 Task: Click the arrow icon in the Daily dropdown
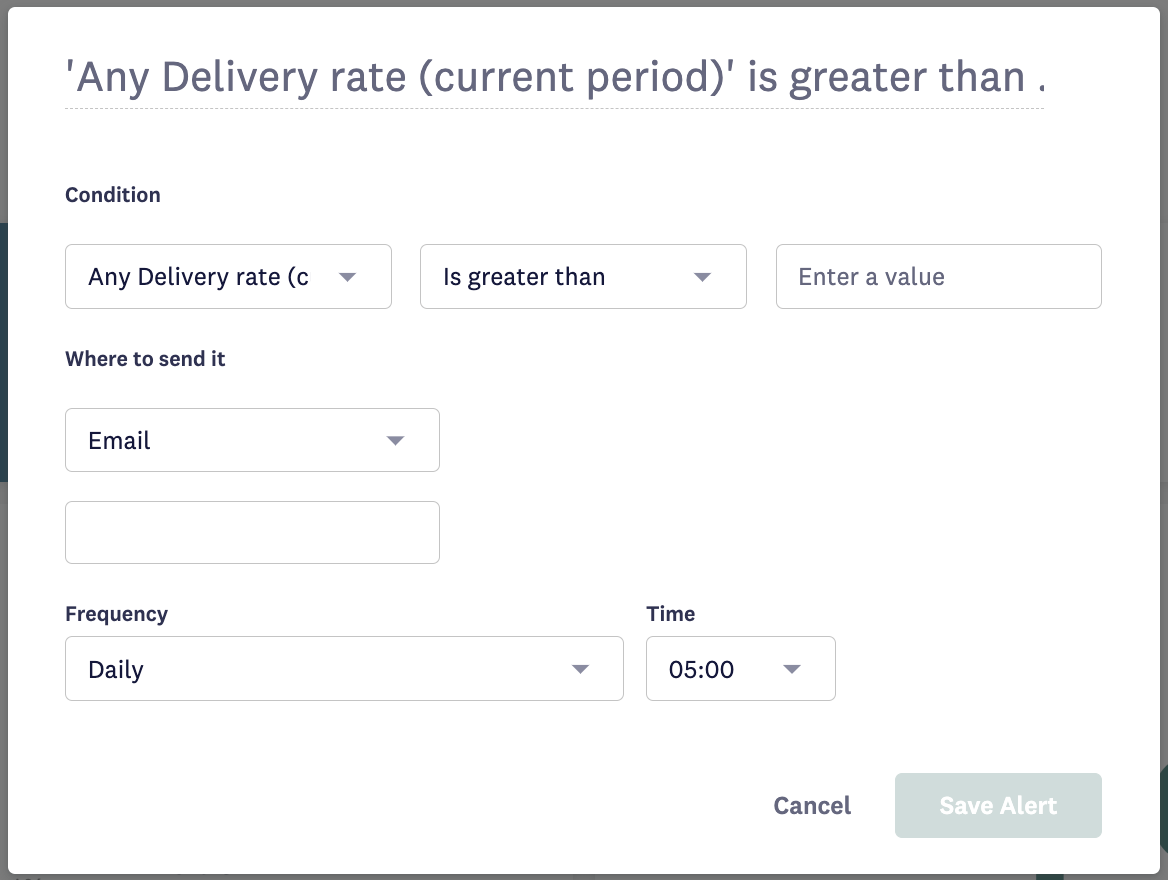(580, 669)
